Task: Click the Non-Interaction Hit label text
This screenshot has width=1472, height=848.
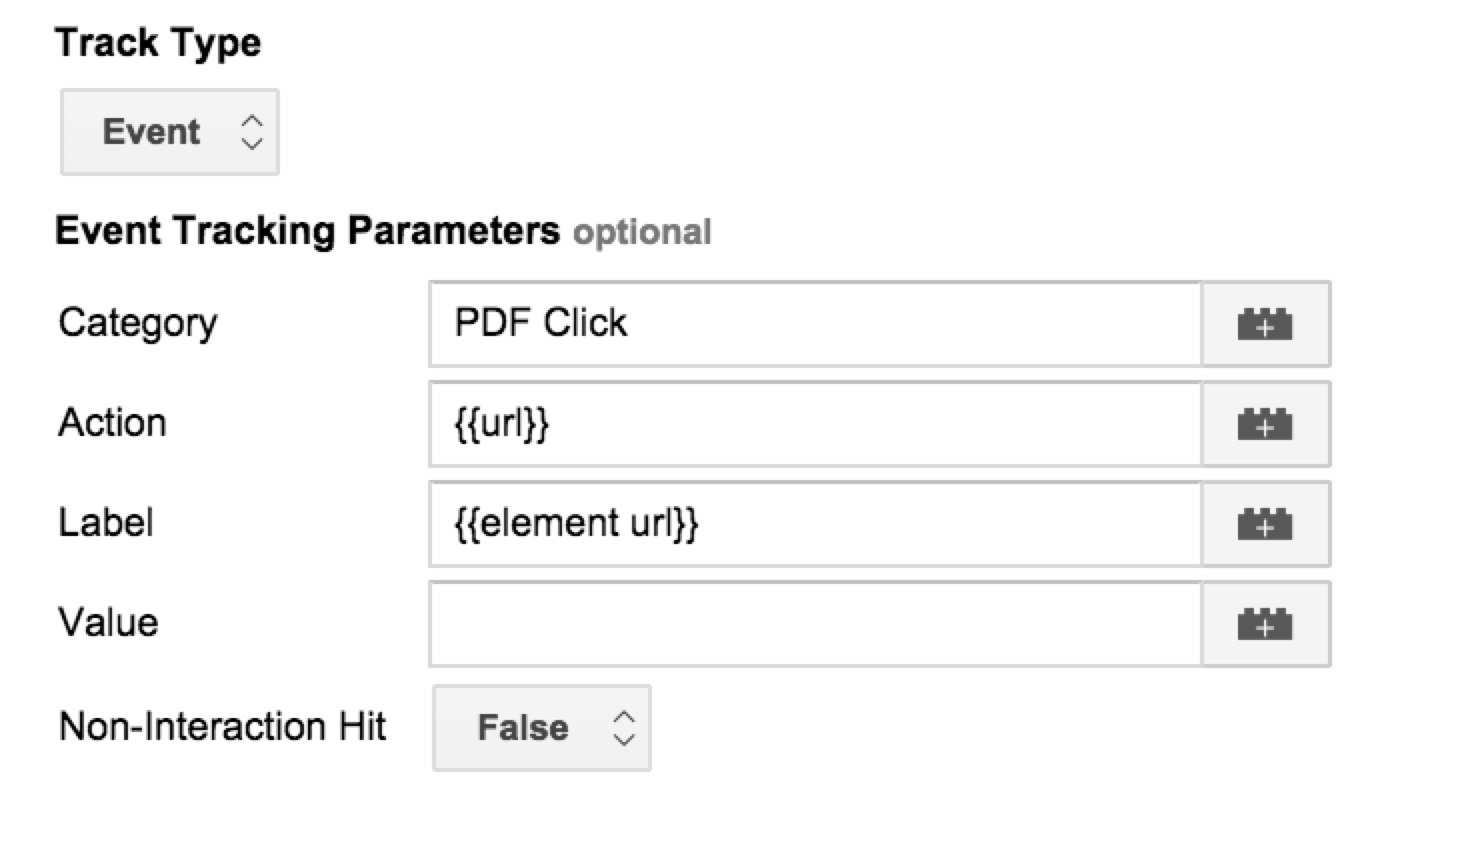Action: point(223,727)
